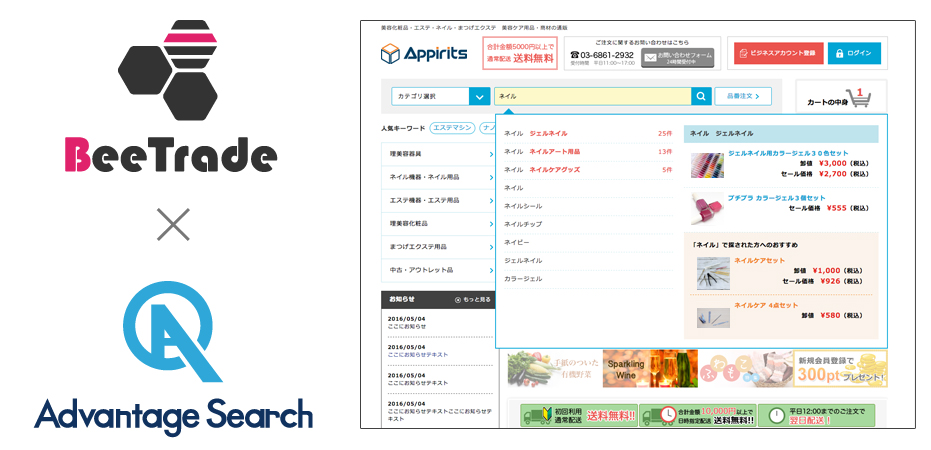Click the 品番注文 button
The width and height of the screenshot is (931, 450).
743,96
